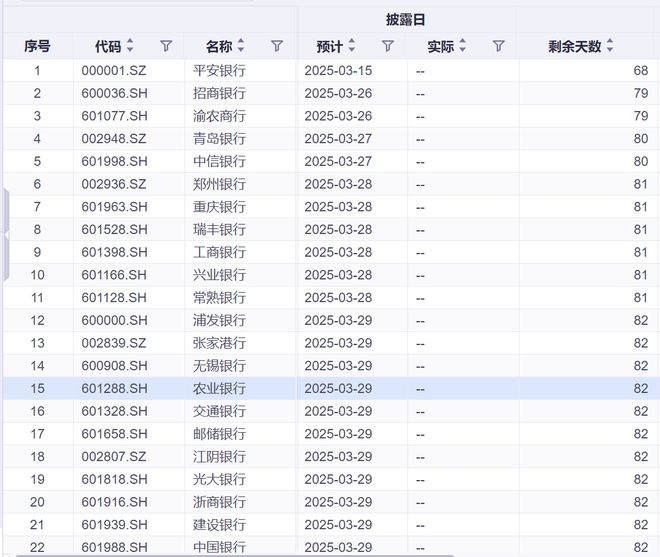This screenshot has width=660, height=557.
Task: Select the 浦发银行 name cell
Action: pos(219,320)
